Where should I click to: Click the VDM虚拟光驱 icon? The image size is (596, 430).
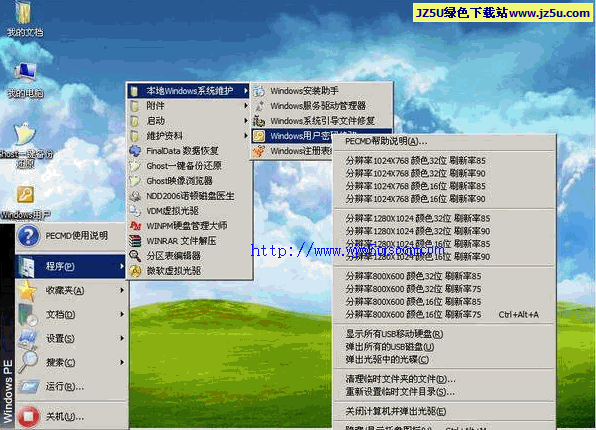(135, 211)
